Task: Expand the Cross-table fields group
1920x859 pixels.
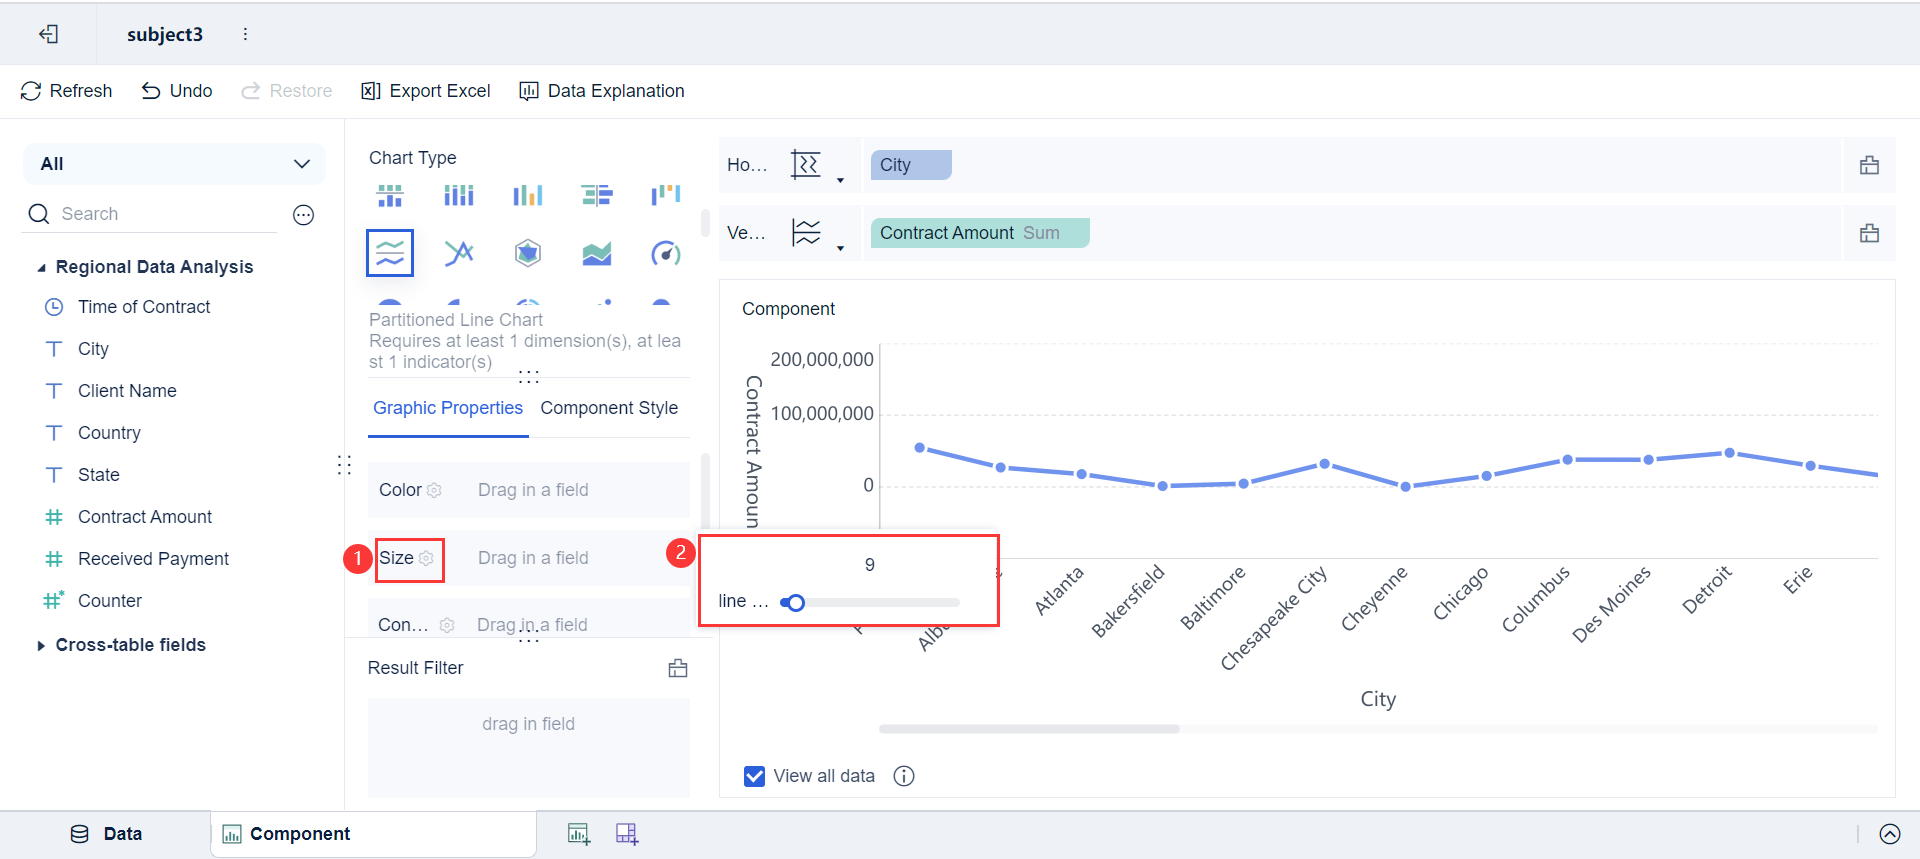Action: click(41, 646)
